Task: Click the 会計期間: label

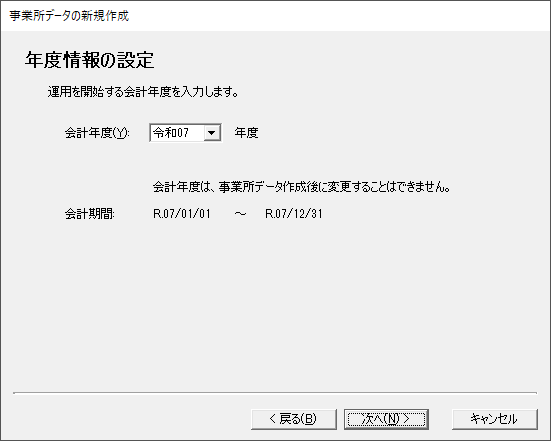Action: [x=90, y=214]
